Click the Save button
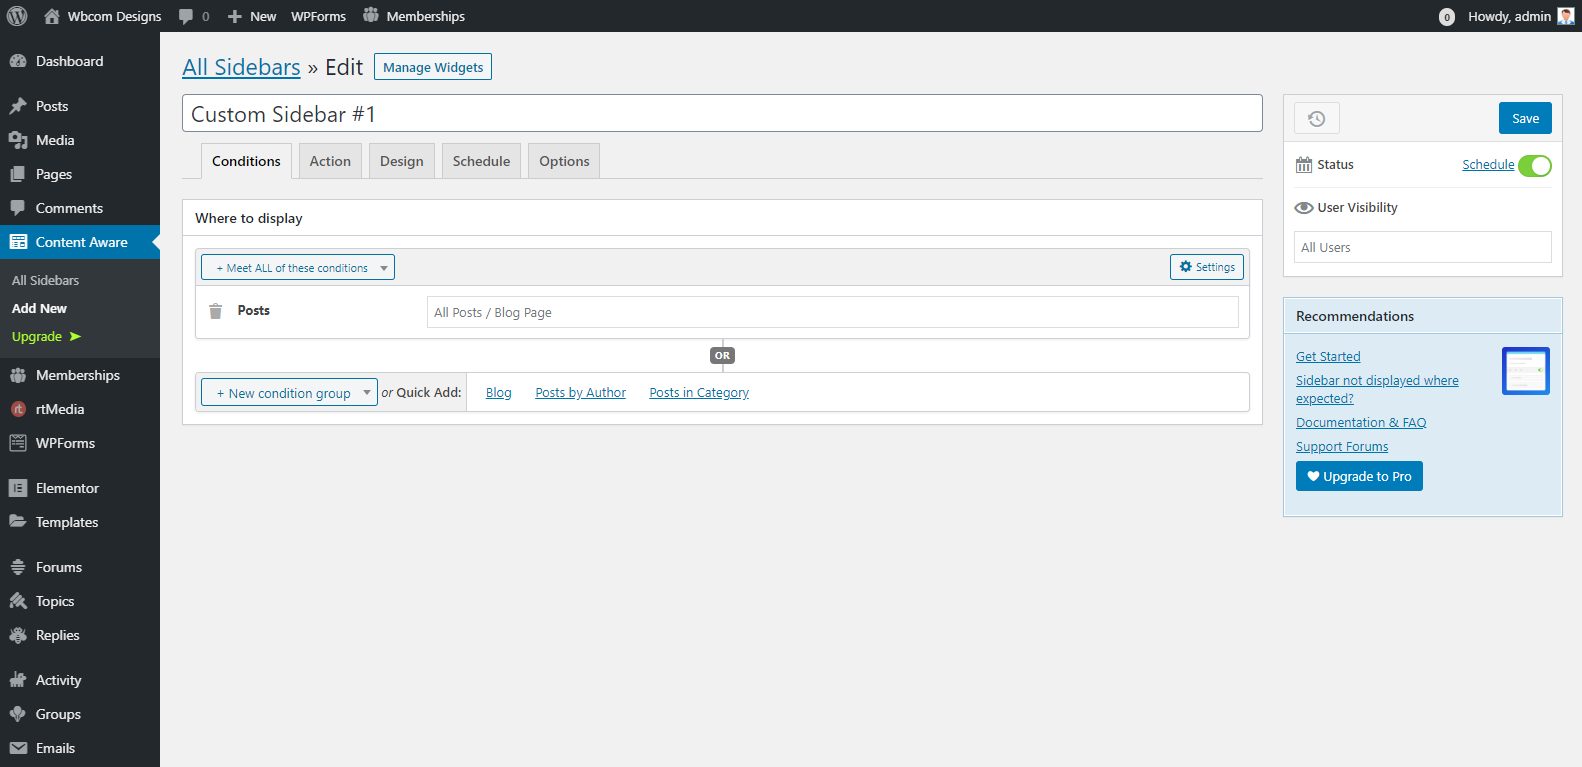Screen dimensions: 1582x767 1525,118
